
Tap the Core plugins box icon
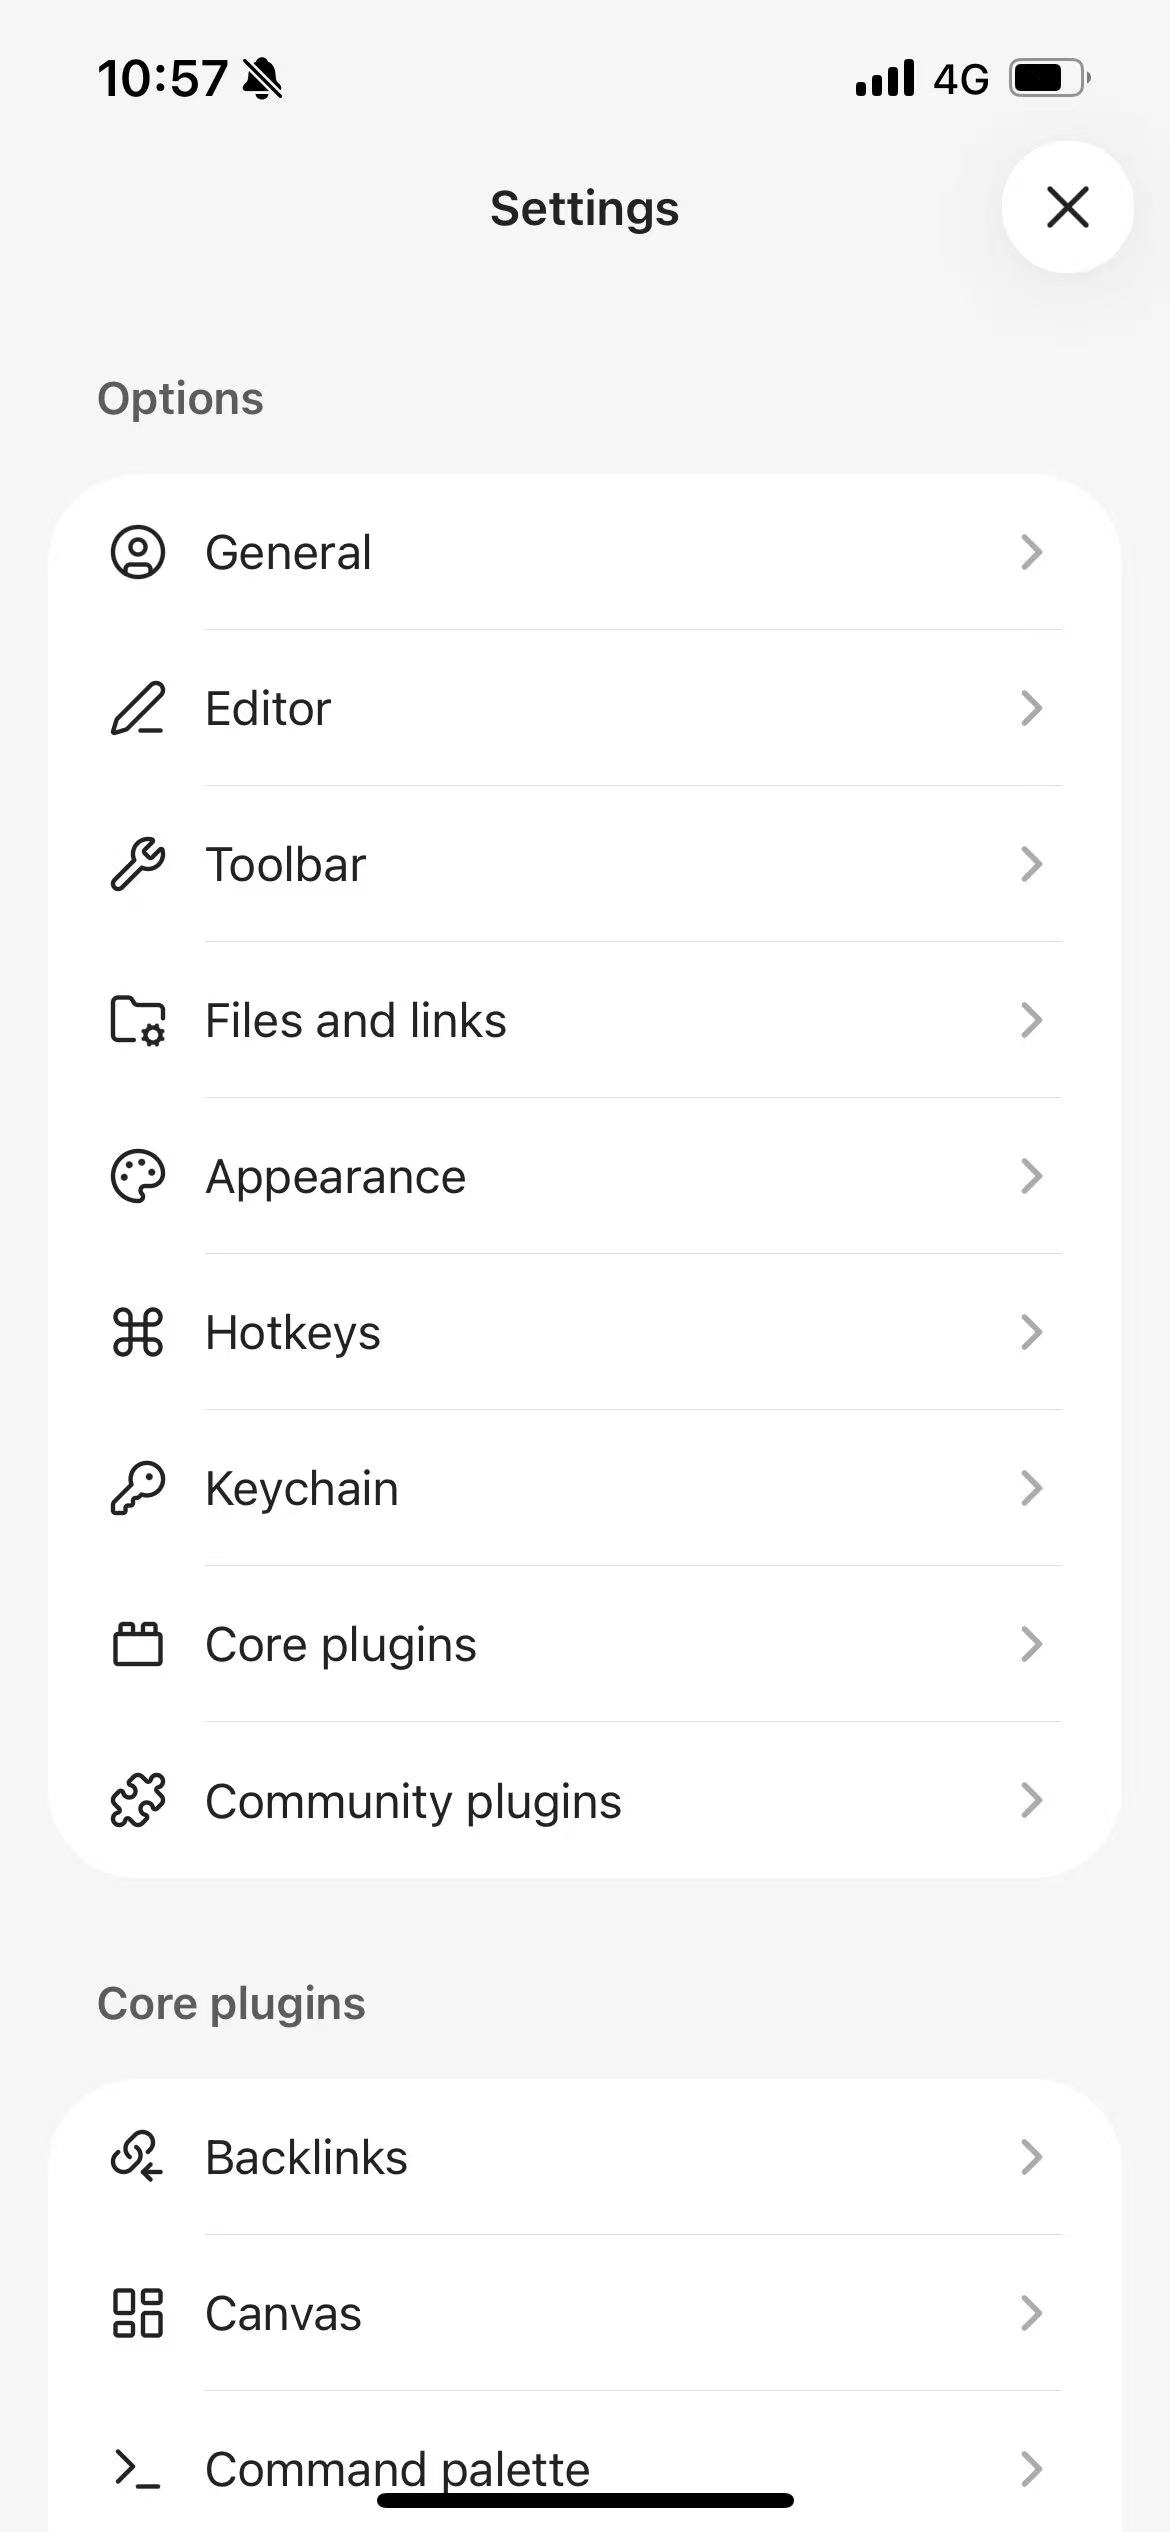coord(137,1644)
